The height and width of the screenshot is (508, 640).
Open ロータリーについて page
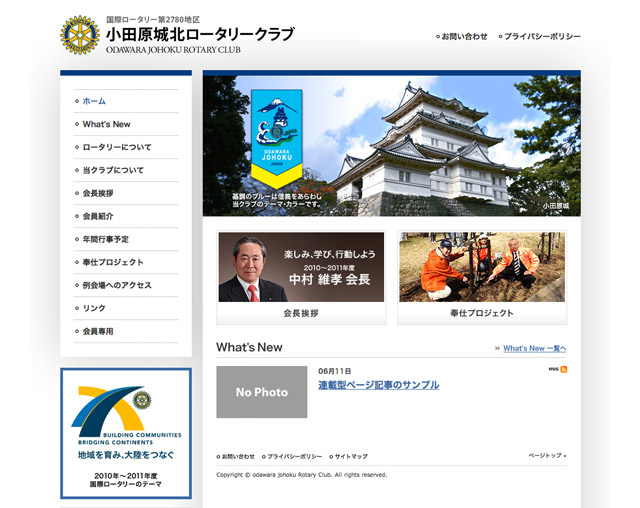click(x=117, y=147)
